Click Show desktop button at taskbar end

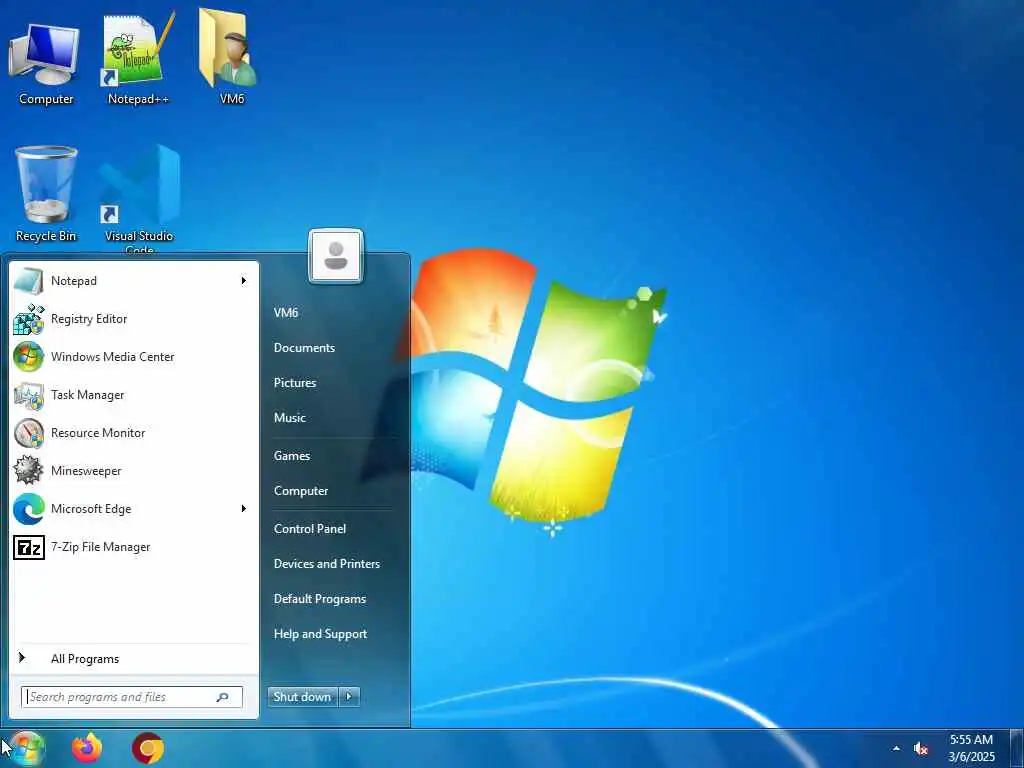pos(1016,748)
